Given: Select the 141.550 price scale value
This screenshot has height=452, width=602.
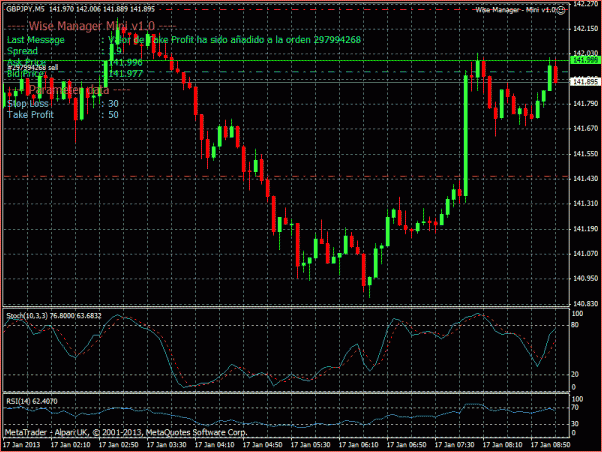Looking at the screenshot, I should [x=585, y=154].
